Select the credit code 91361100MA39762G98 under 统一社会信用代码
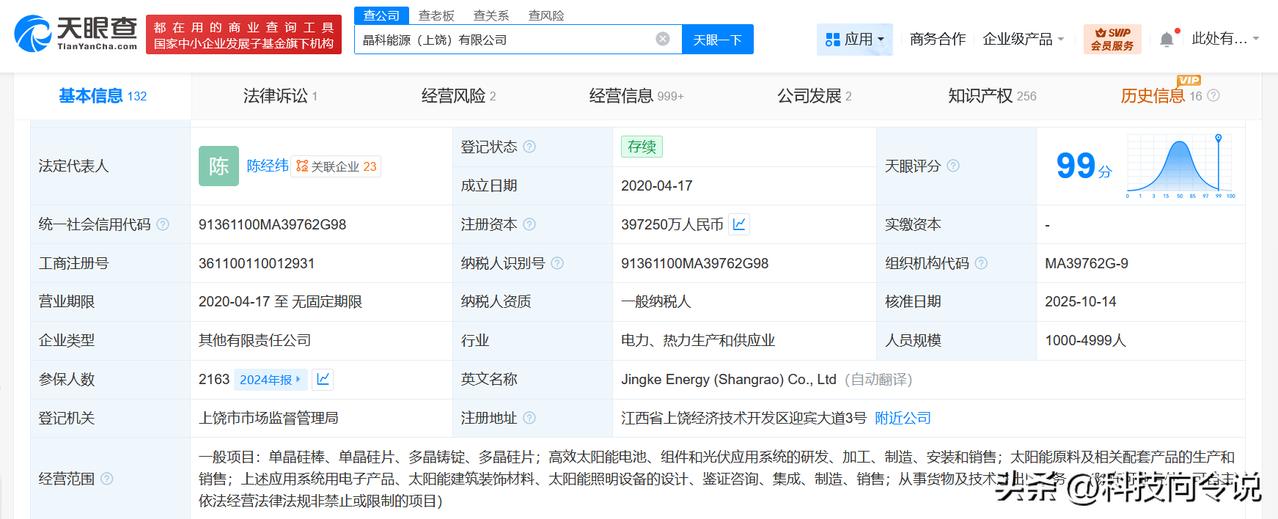 [272, 225]
